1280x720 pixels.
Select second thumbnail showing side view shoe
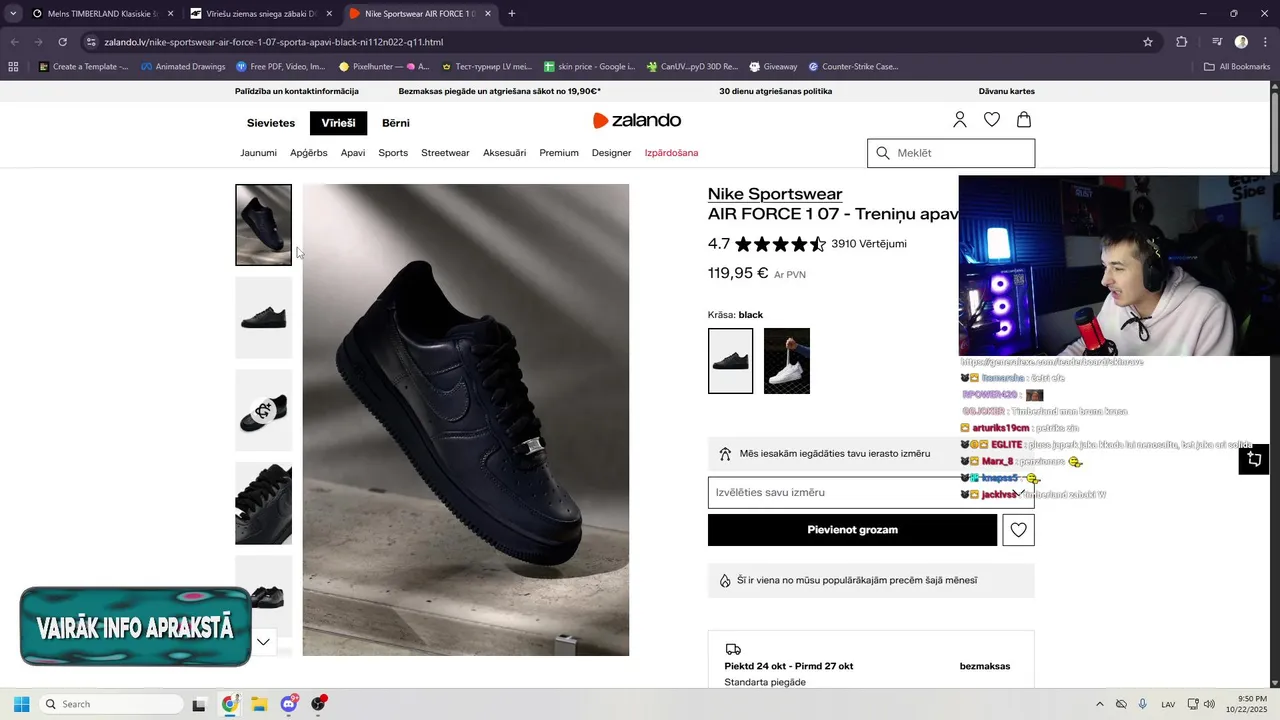[263, 318]
